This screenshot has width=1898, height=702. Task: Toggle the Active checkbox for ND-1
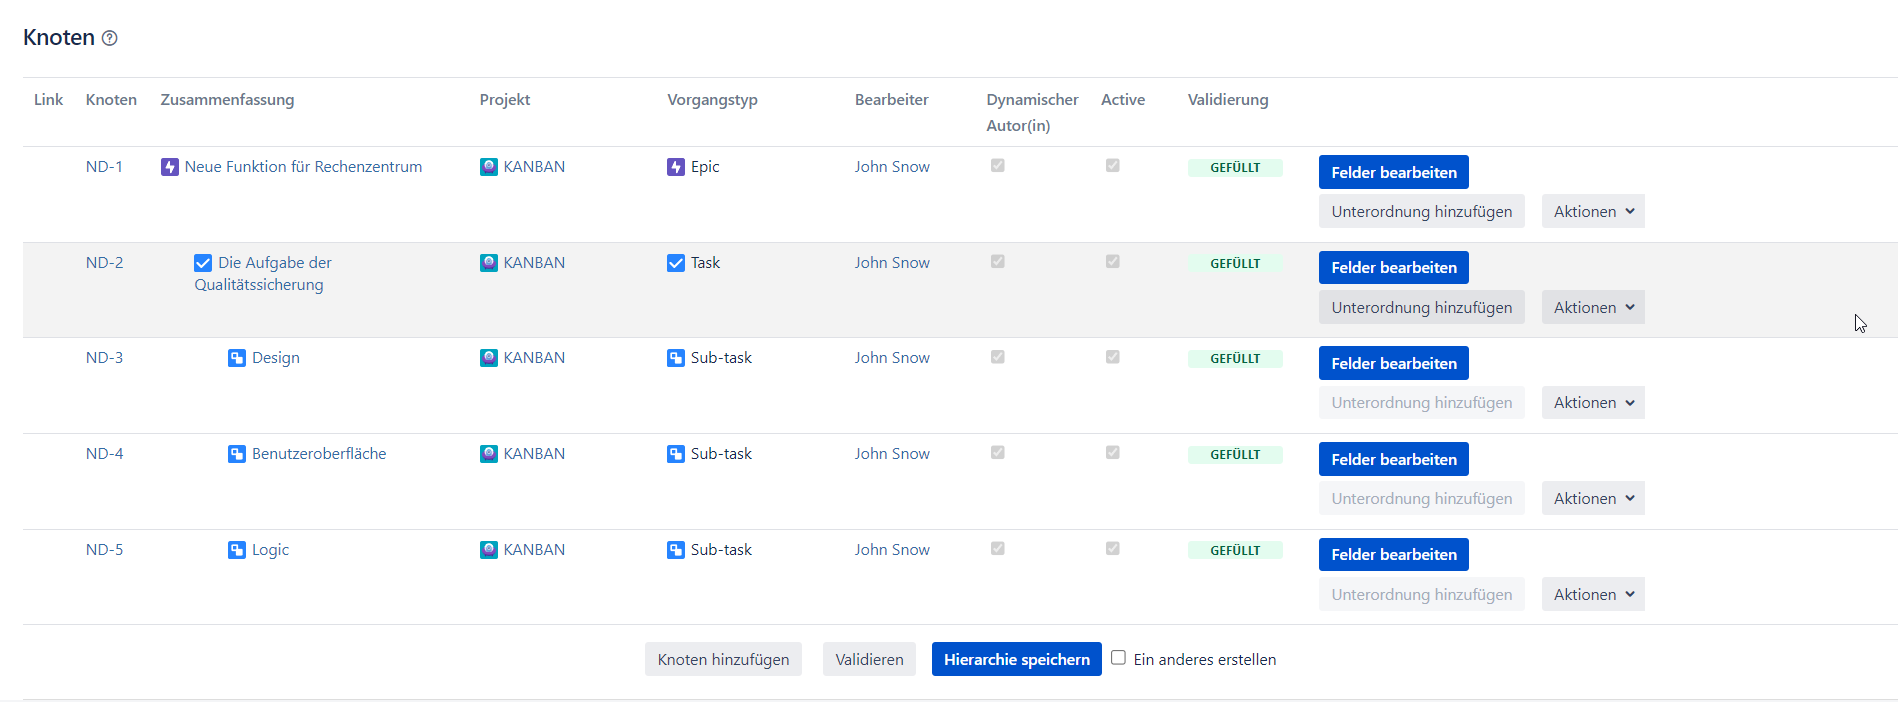point(1112,166)
